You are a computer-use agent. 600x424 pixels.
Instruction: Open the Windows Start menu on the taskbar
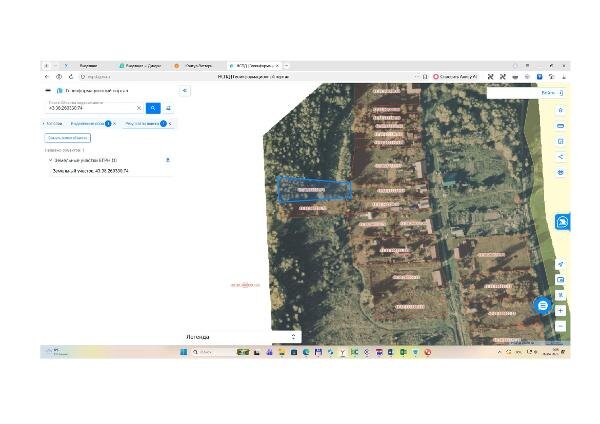click(184, 352)
